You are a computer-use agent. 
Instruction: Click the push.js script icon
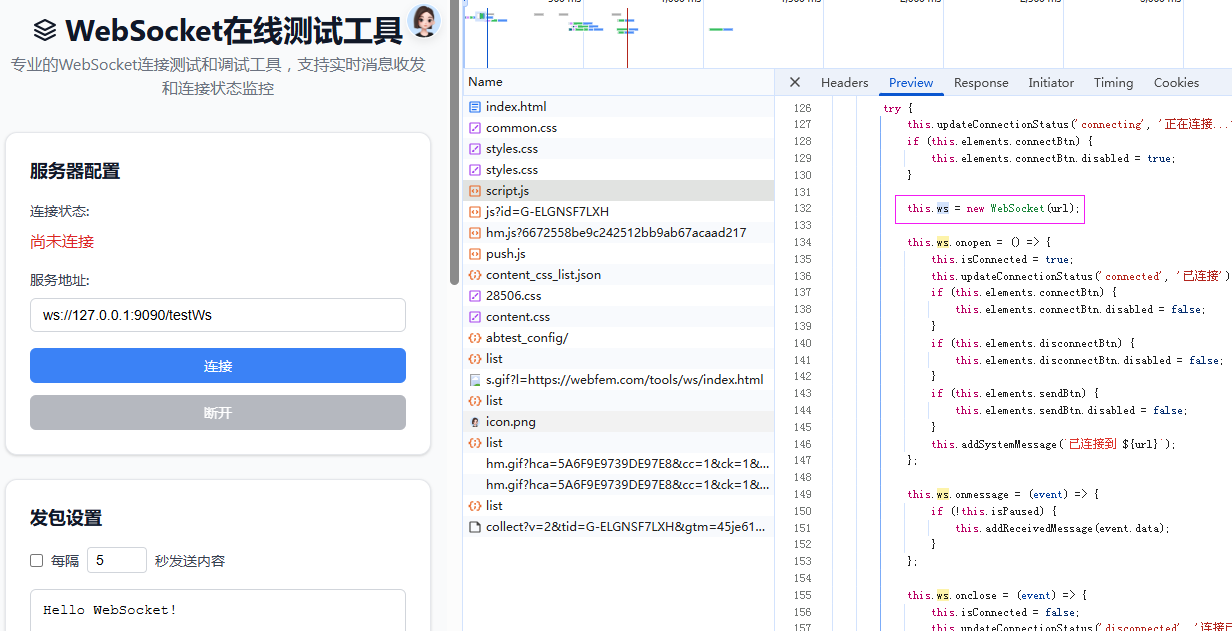(475, 254)
